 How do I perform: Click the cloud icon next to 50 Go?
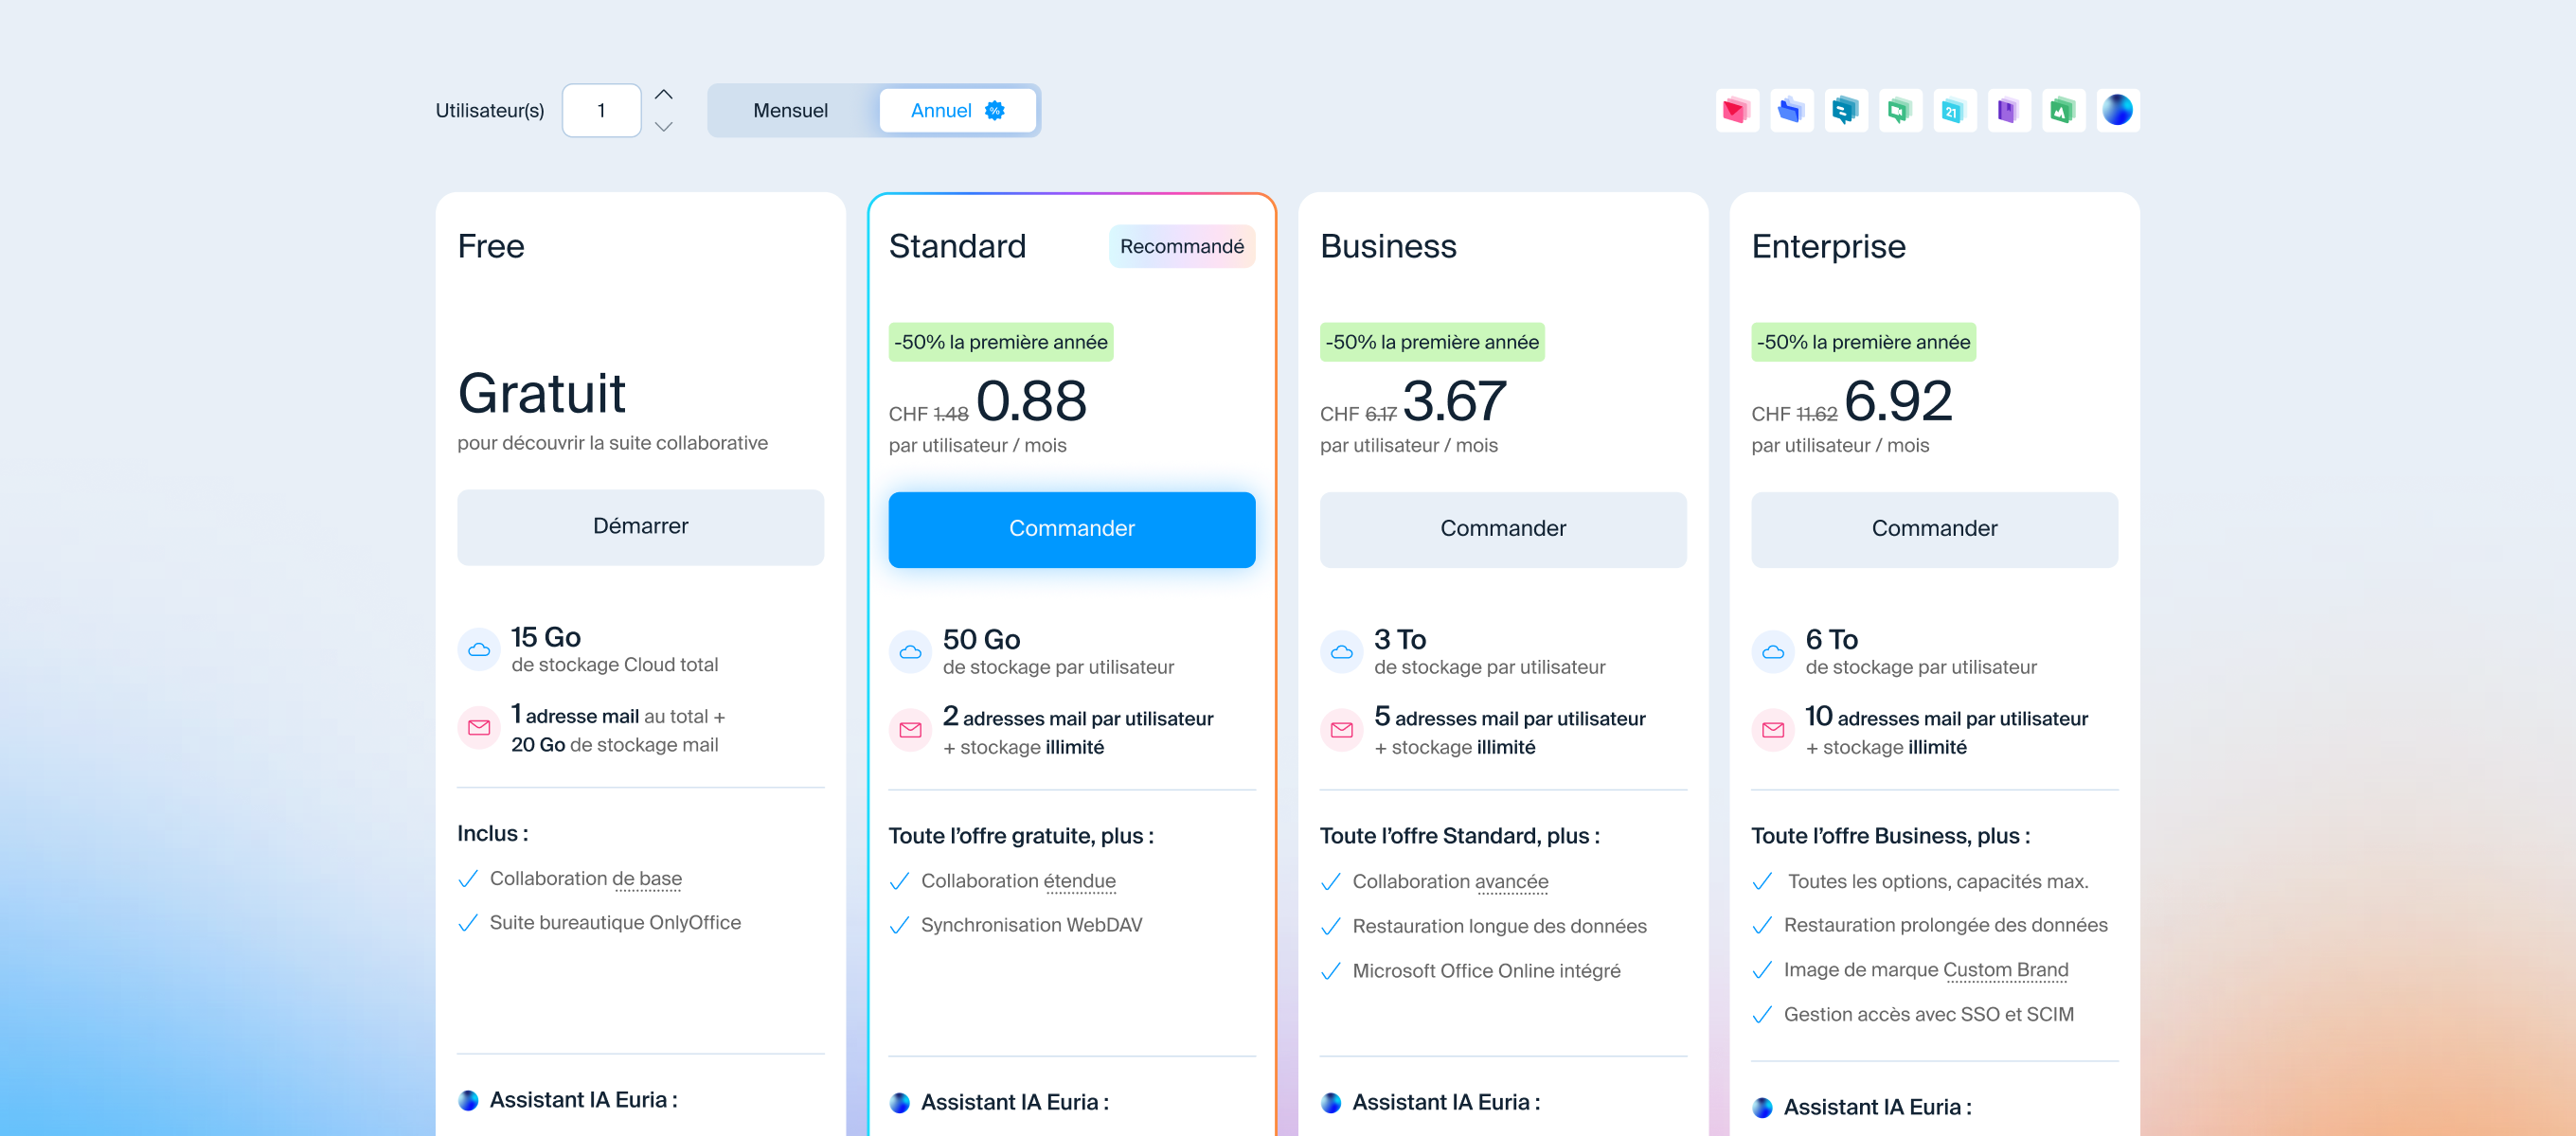pyautogui.click(x=910, y=652)
